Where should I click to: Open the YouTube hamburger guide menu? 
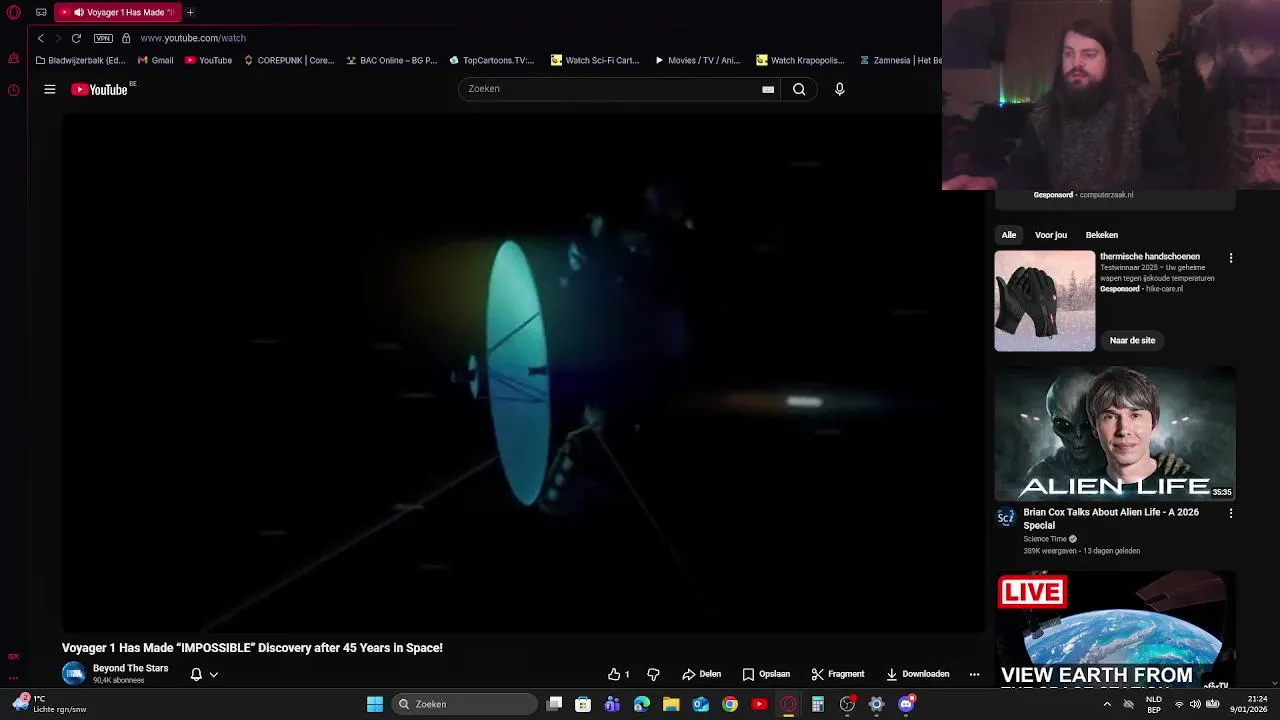[49, 89]
